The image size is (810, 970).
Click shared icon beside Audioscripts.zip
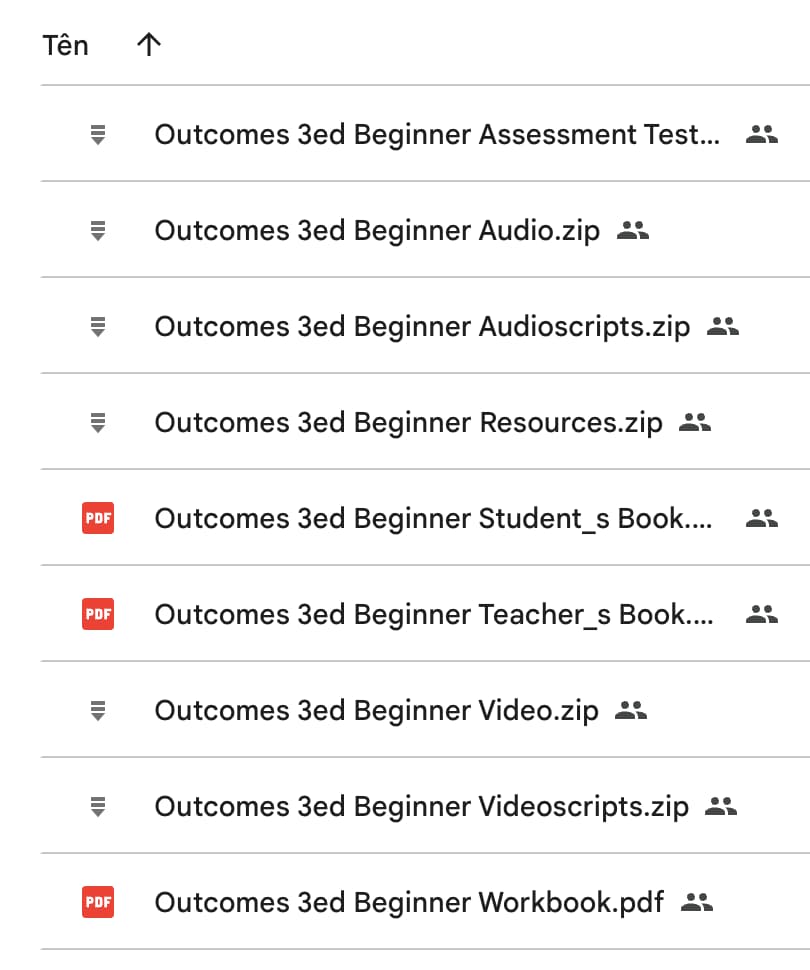pyautogui.click(x=723, y=326)
